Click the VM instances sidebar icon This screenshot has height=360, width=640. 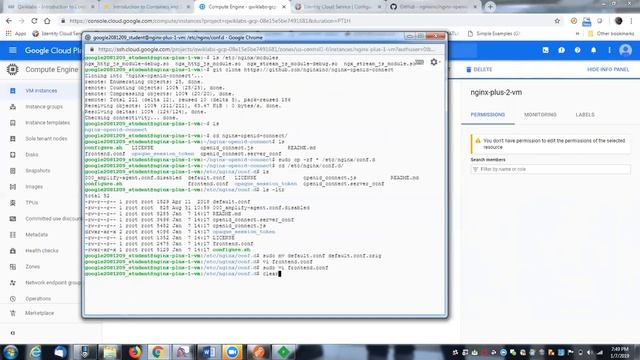[x=13, y=91]
